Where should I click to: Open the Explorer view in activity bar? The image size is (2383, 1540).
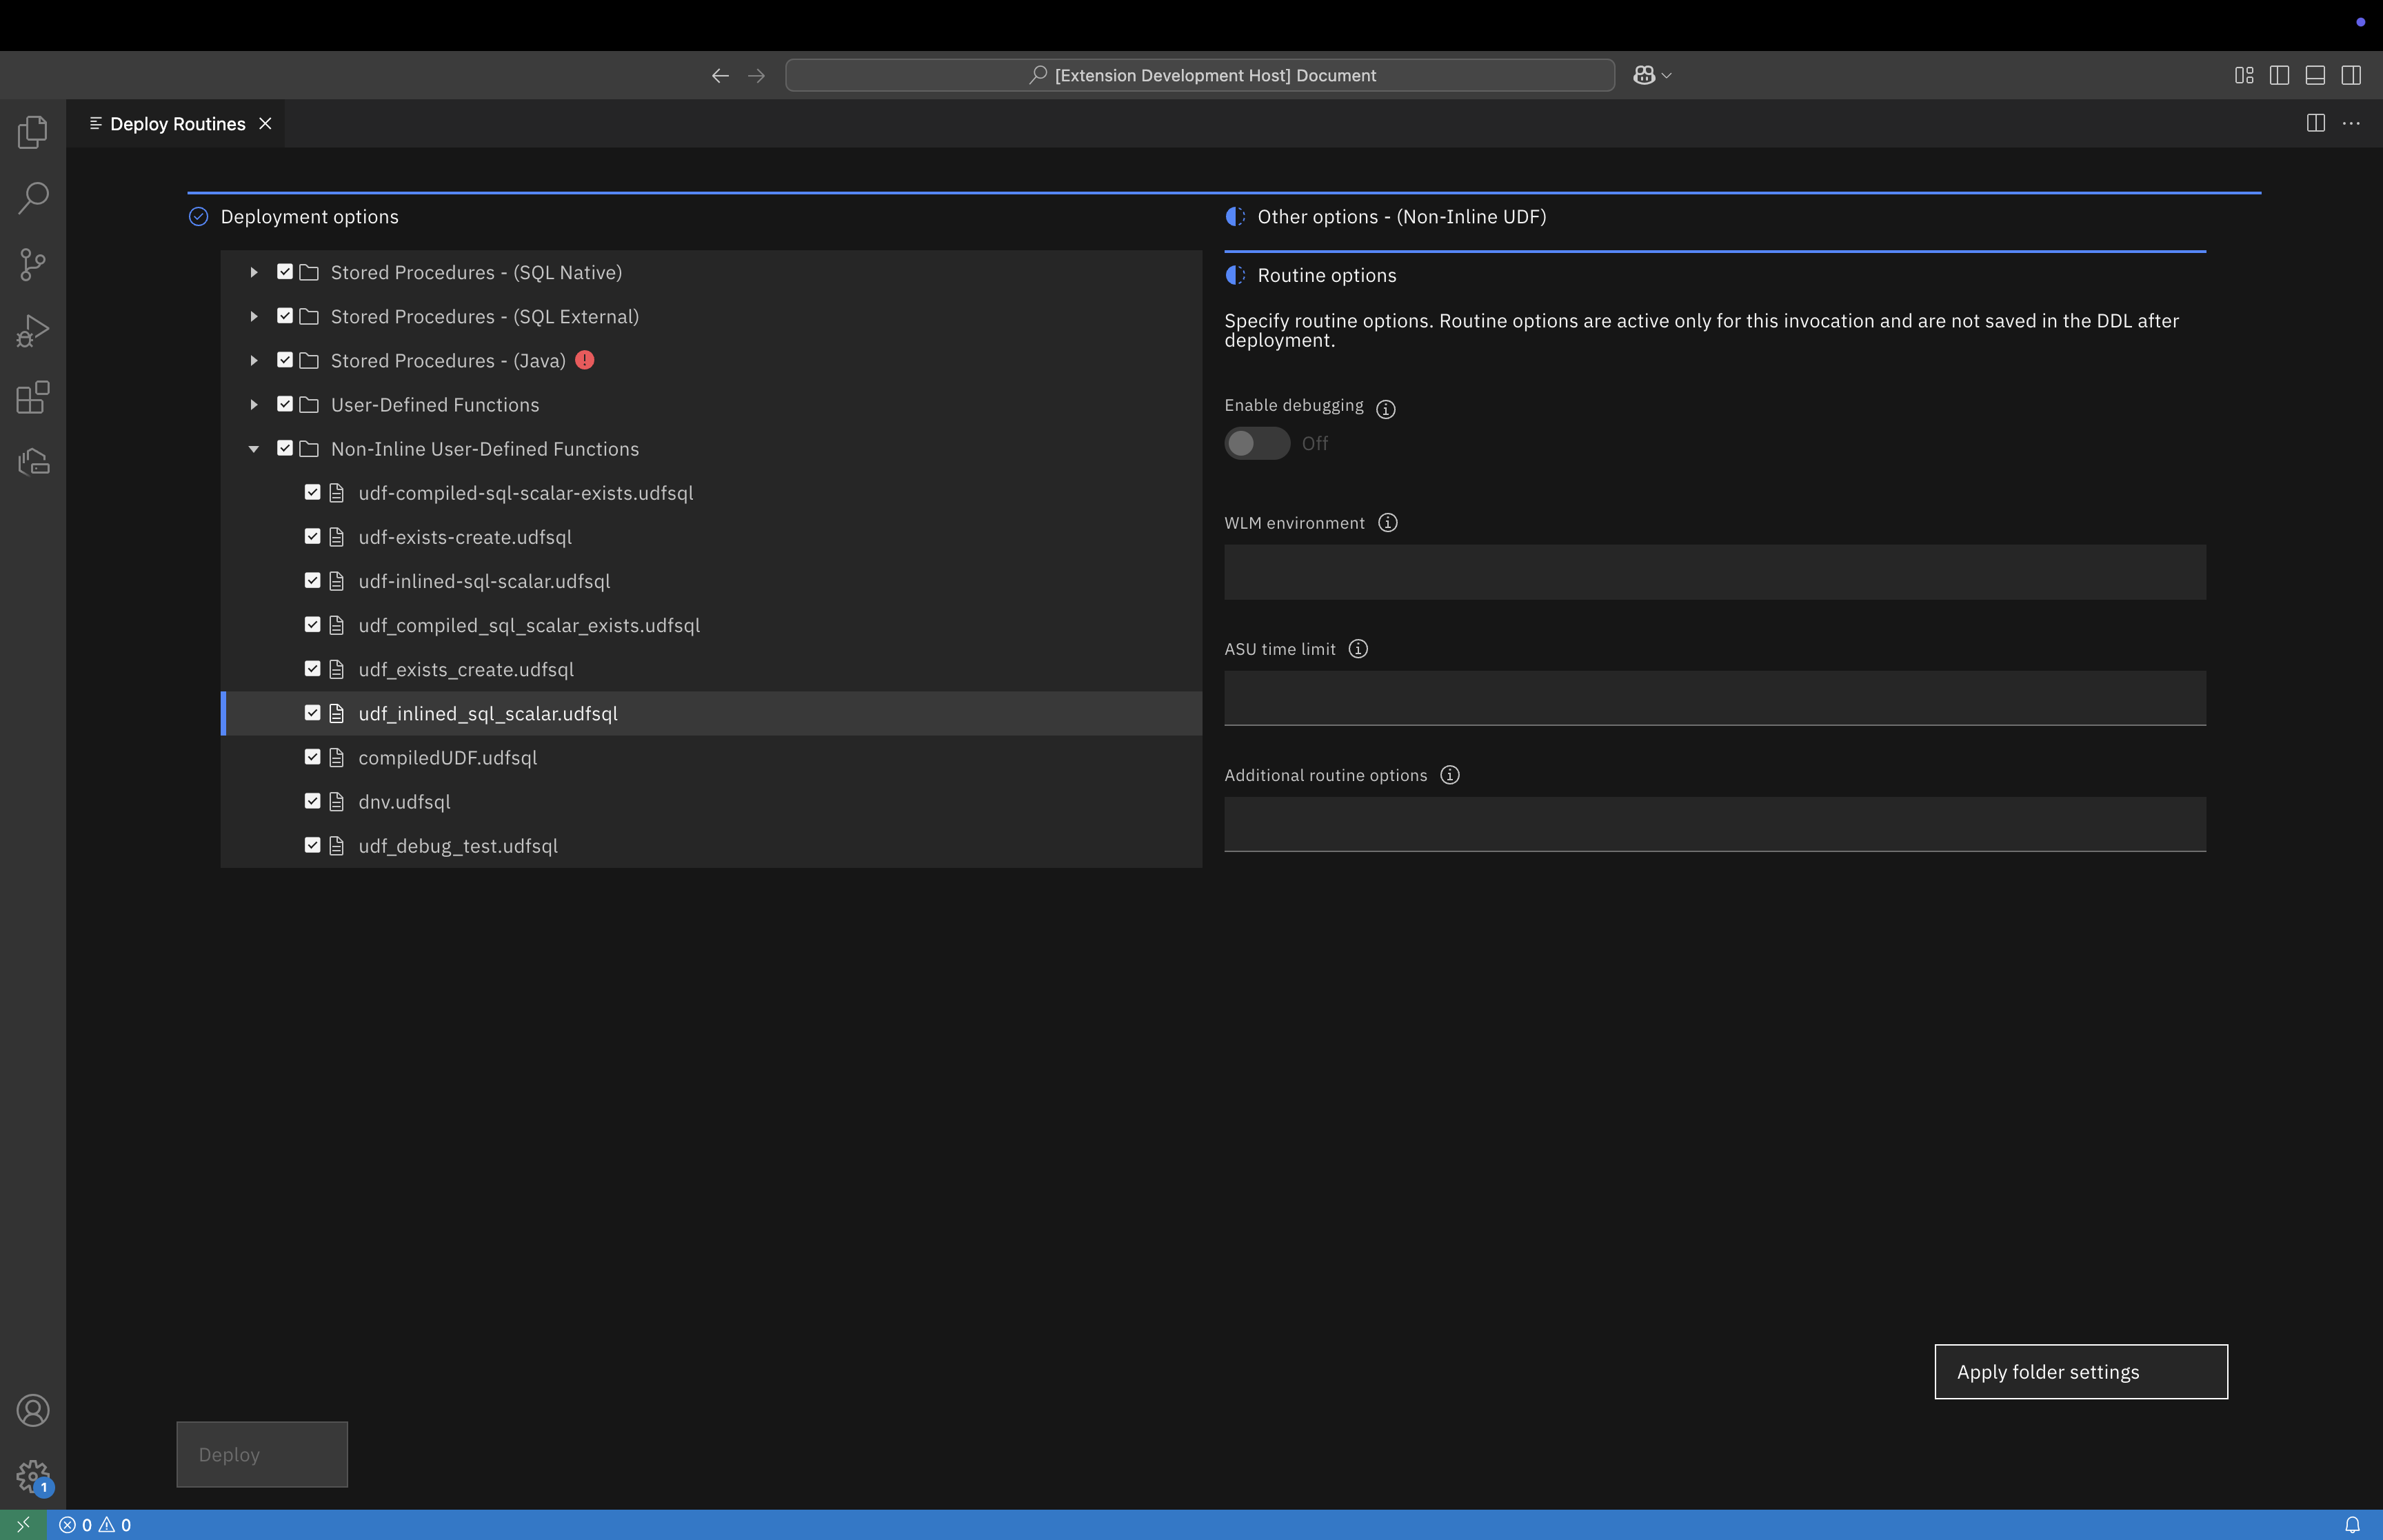tap(32, 132)
